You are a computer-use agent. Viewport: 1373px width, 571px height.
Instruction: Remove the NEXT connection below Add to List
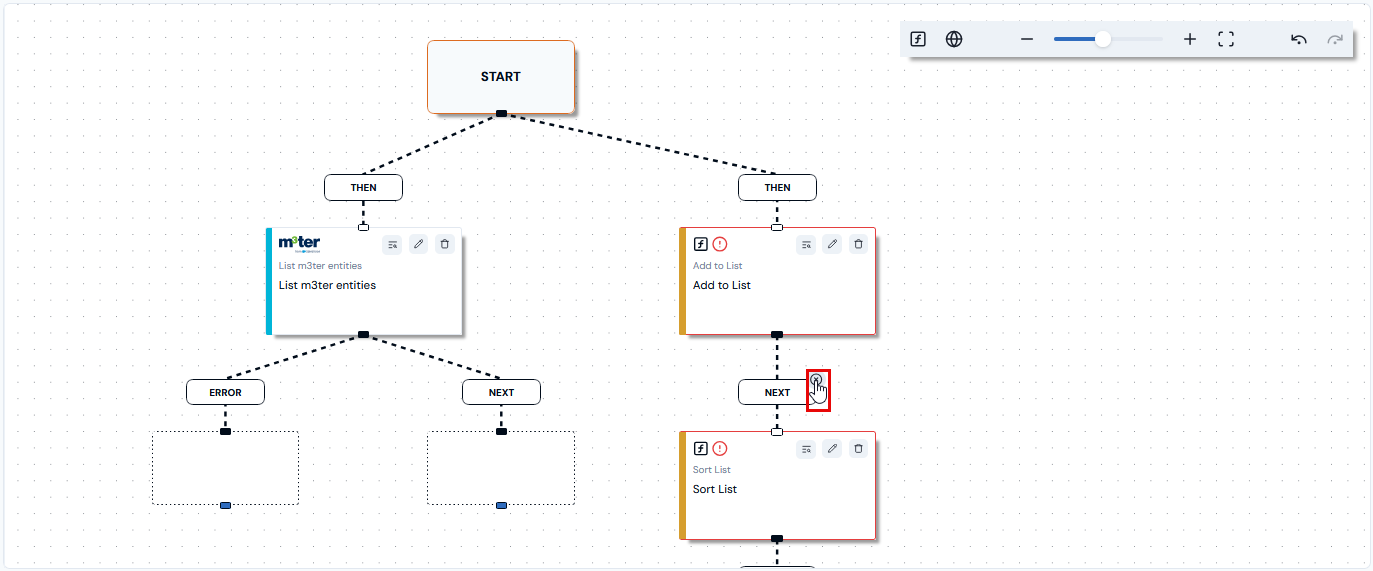tap(816, 380)
